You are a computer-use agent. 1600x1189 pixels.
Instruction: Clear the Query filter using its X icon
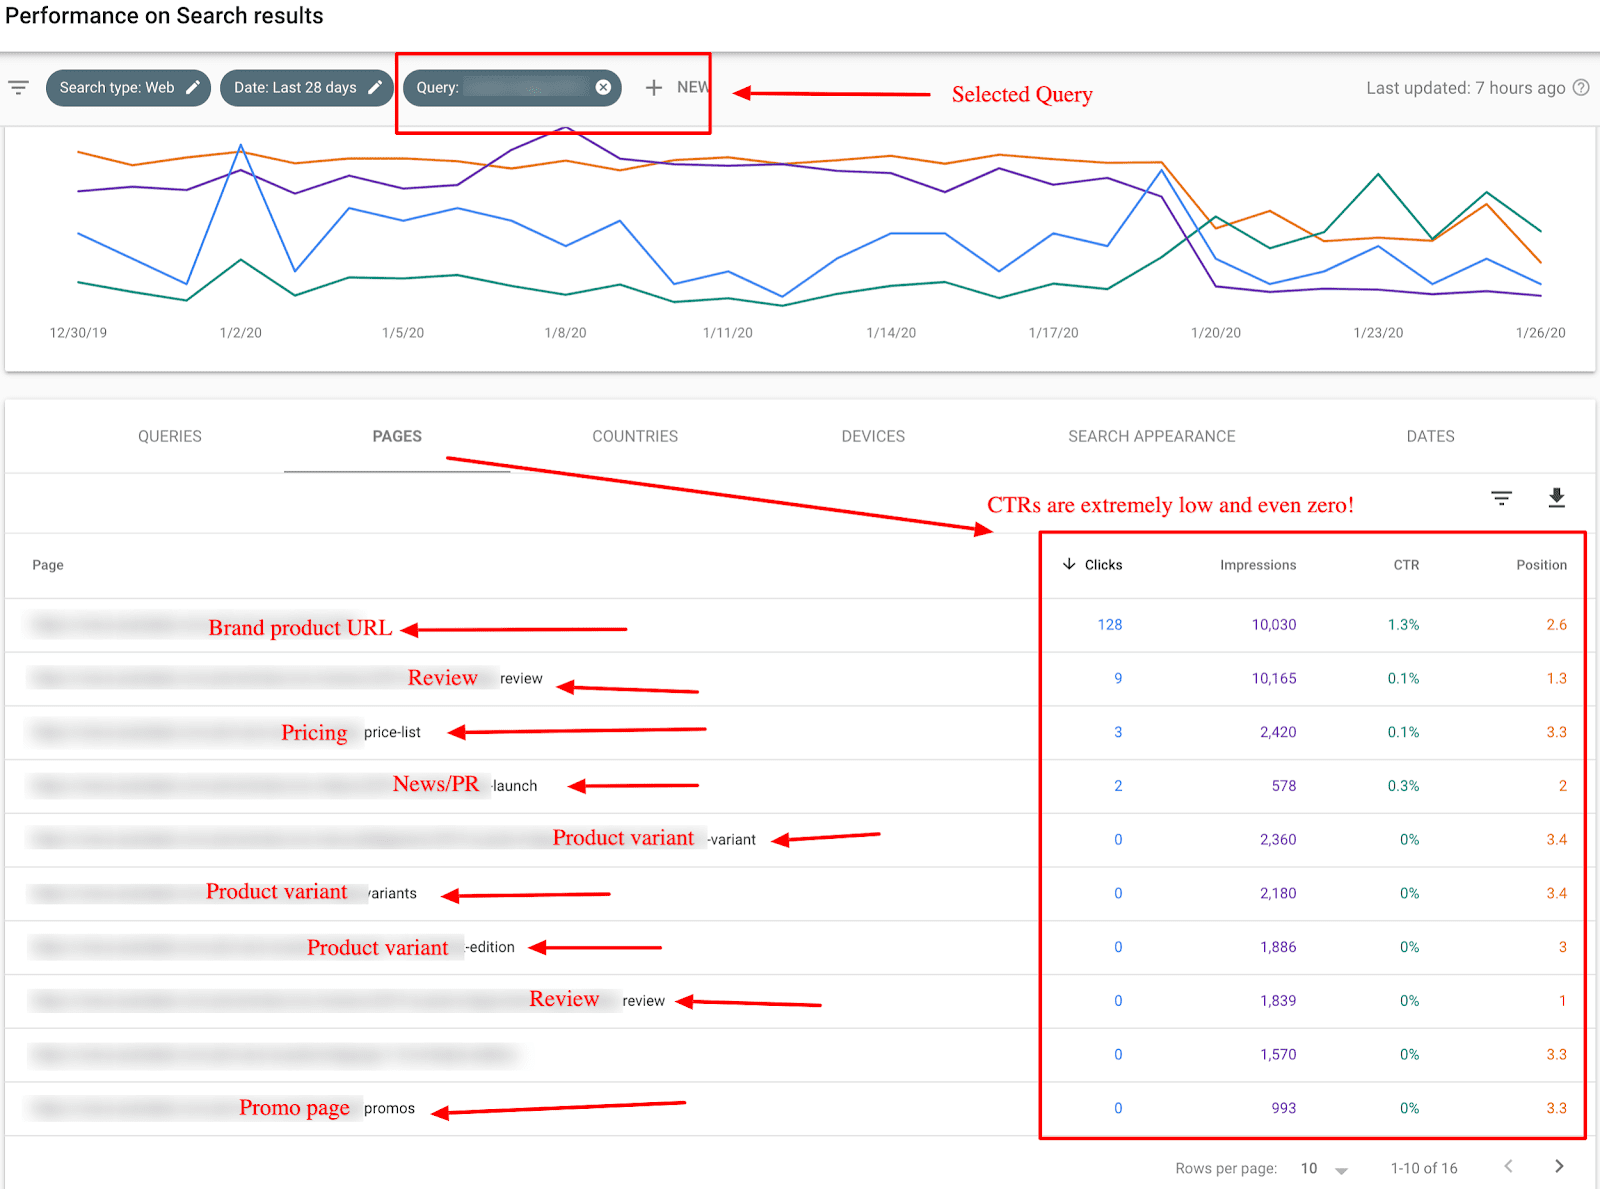coord(603,87)
